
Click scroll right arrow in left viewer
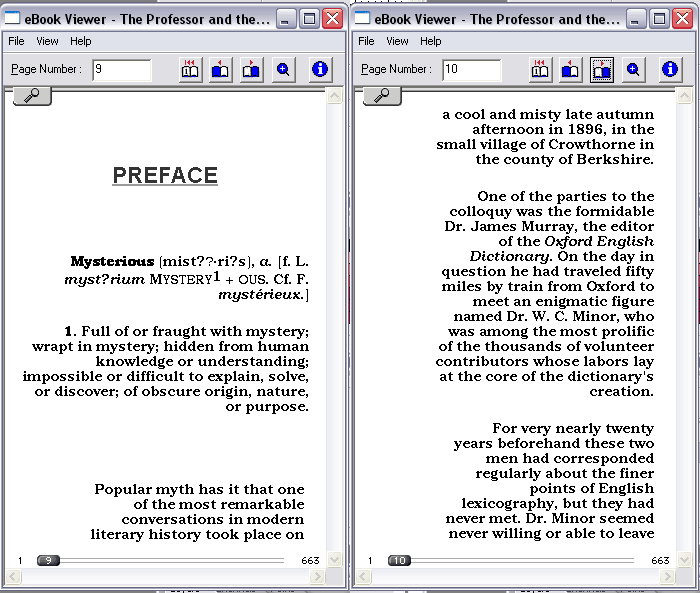click(317, 576)
